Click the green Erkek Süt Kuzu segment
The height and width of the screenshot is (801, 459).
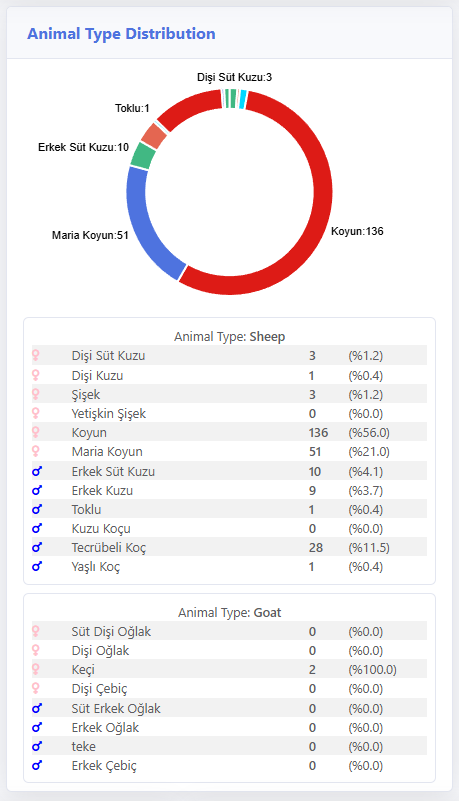click(x=143, y=156)
